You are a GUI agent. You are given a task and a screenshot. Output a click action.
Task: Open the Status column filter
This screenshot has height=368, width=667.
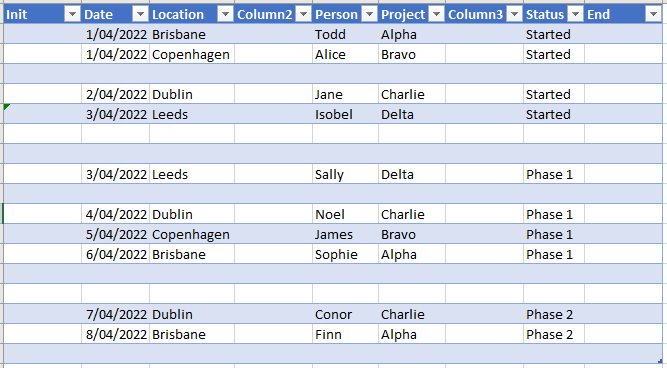tap(575, 15)
